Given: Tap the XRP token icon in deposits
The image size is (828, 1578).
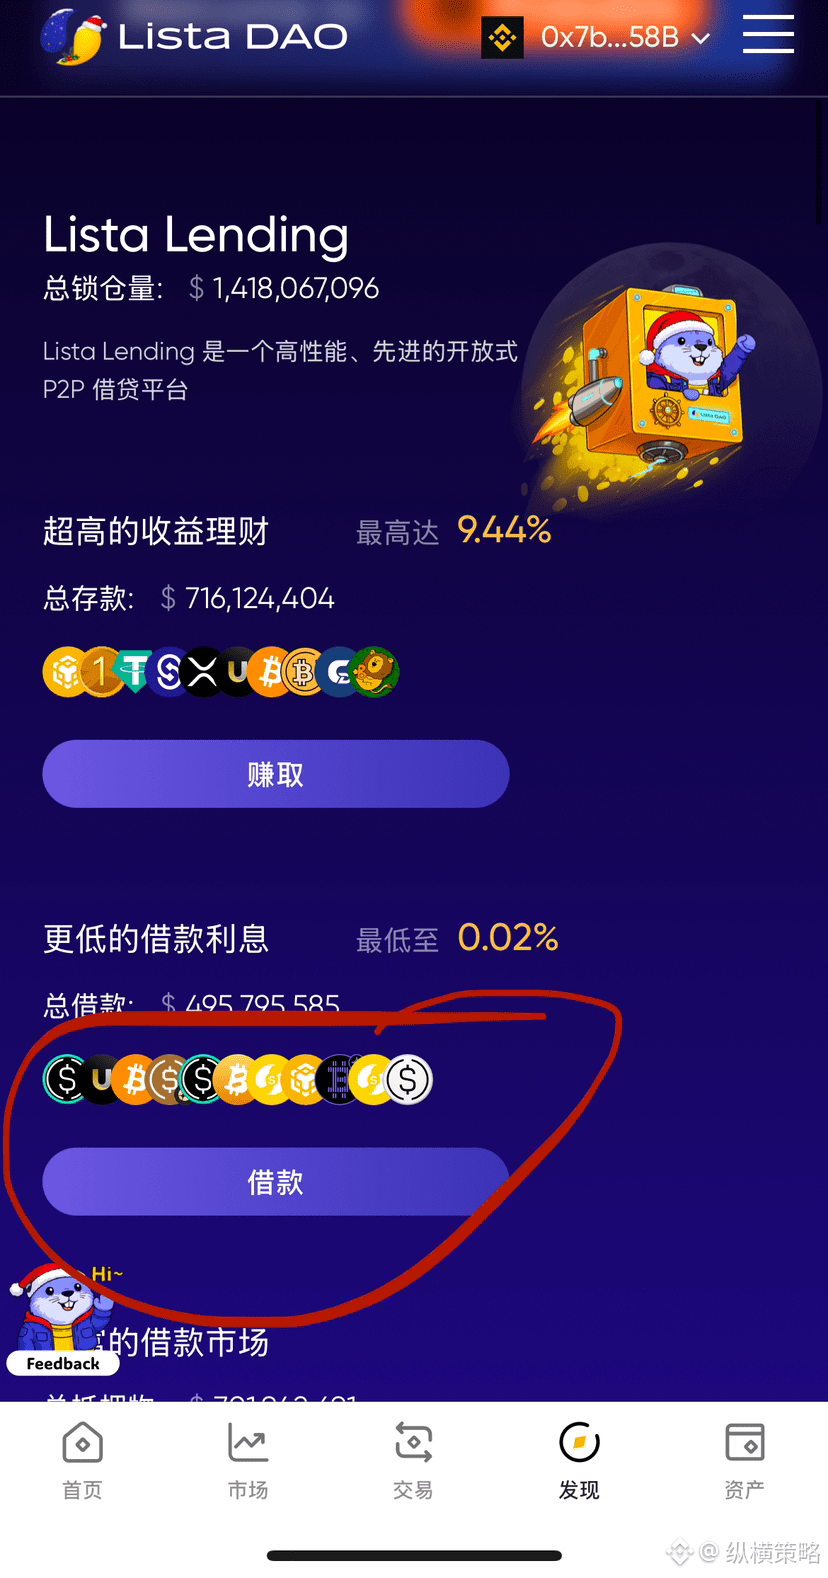Looking at the screenshot, I should click(203, 672).
